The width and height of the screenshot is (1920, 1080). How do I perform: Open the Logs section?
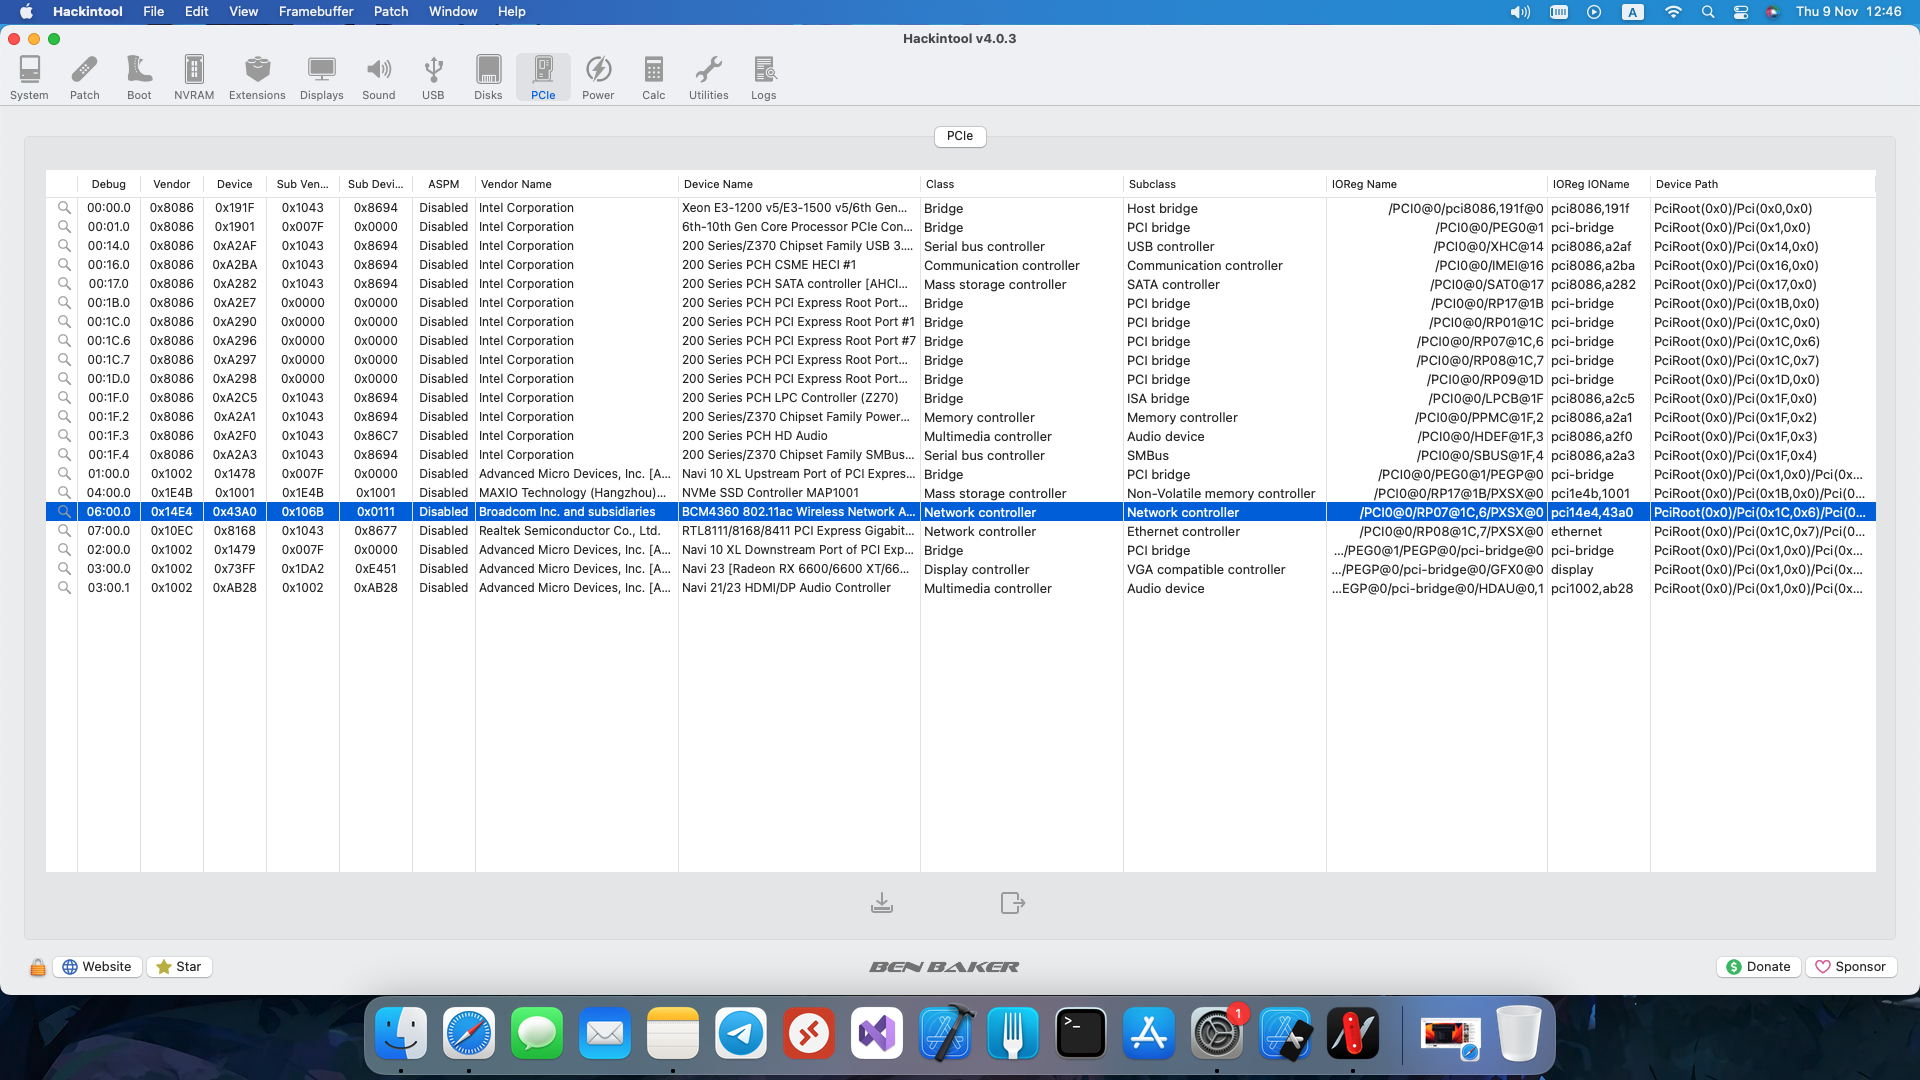tap(763, 77)
